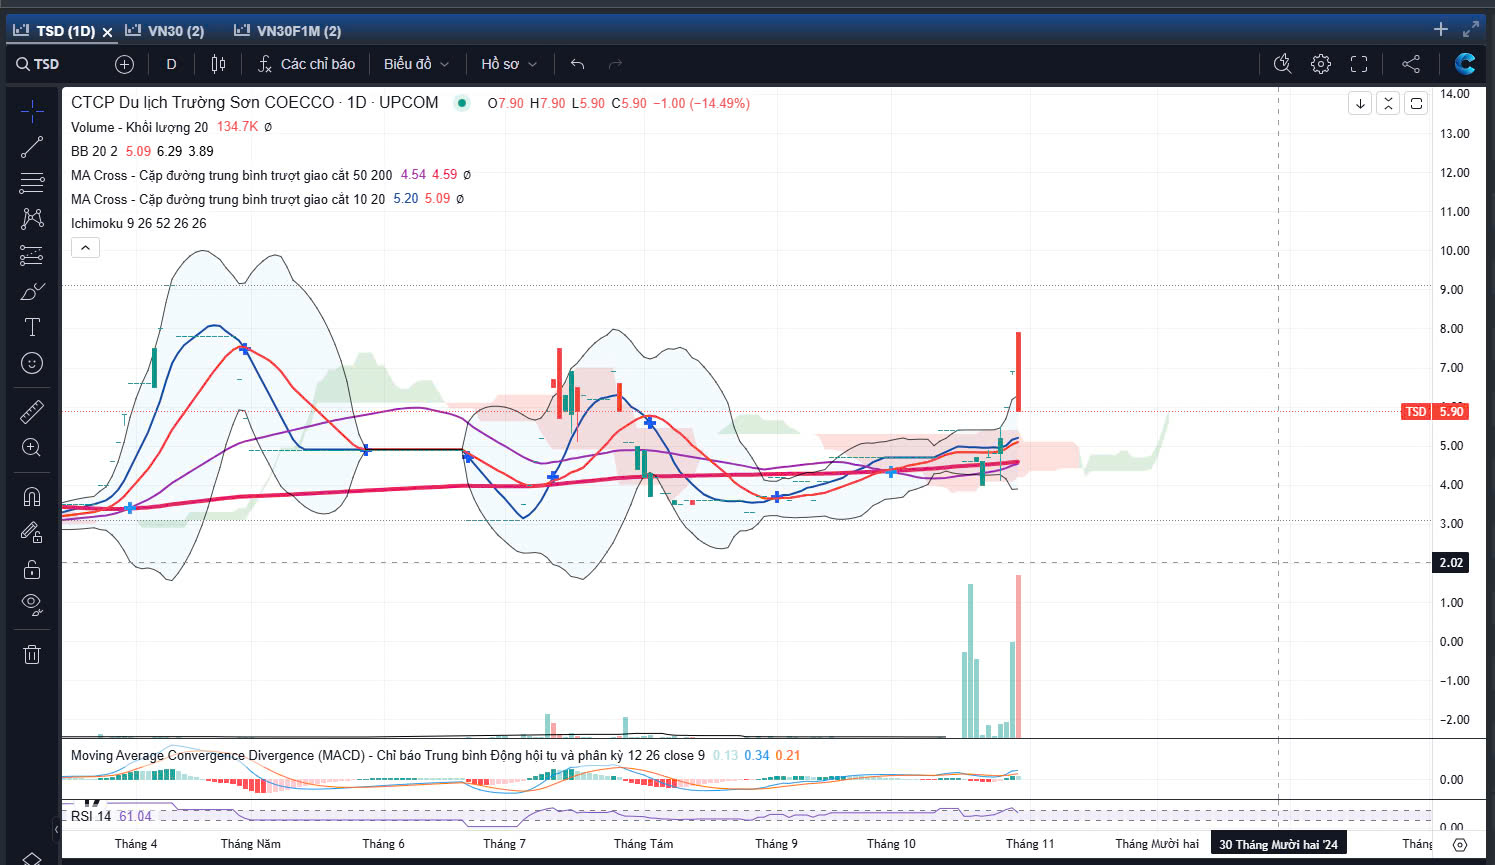Select the MACD indicator legend title
Screen dimensions: 1495x865
pos(388,755)
